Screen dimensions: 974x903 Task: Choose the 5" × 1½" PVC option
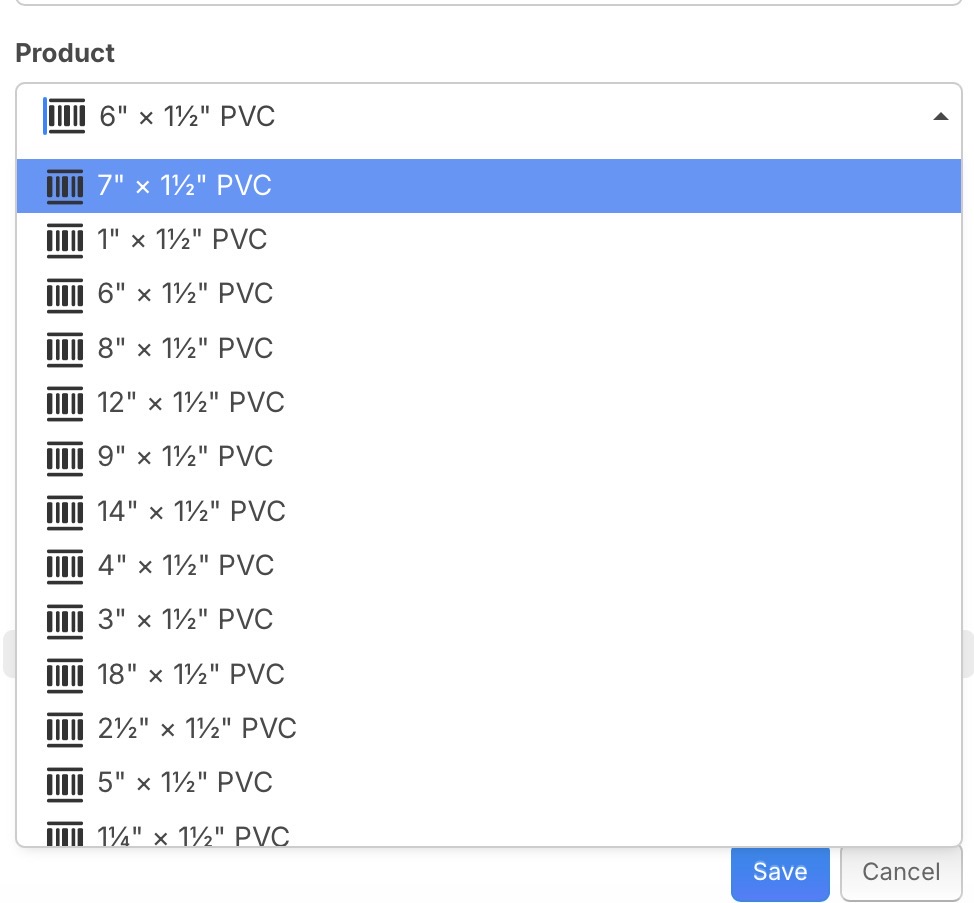pyautogui.click(x=185, y=783)
